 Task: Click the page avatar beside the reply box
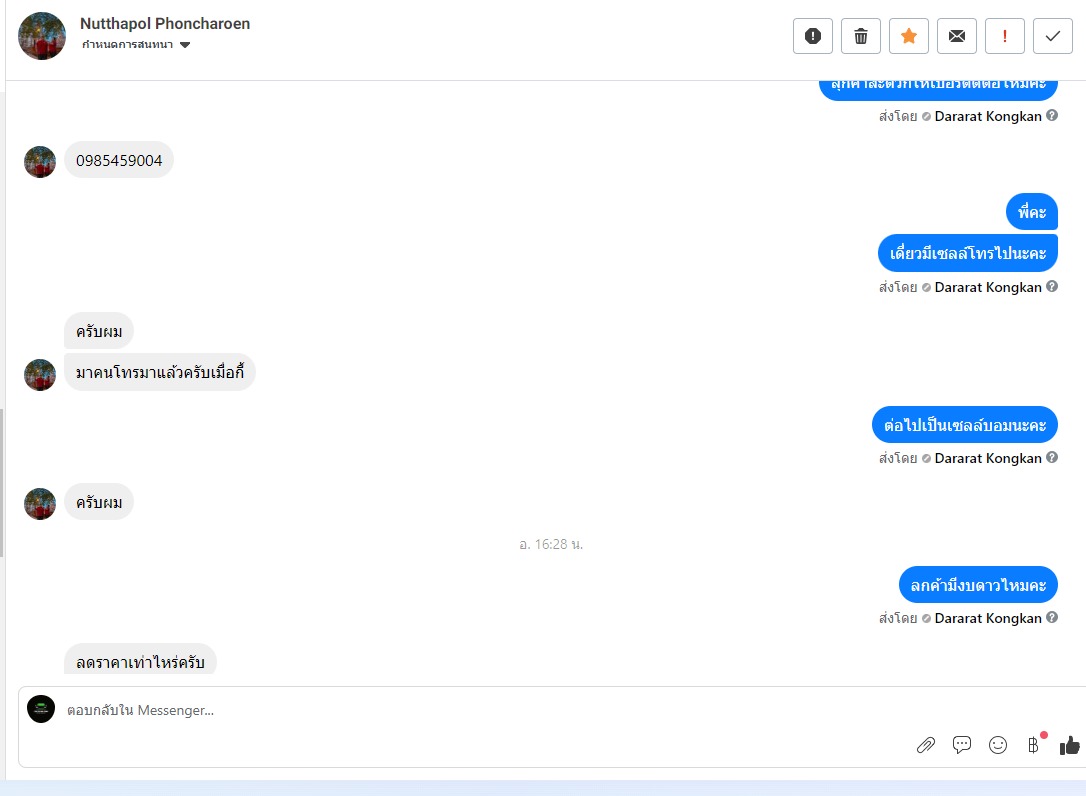click(41, 709)
